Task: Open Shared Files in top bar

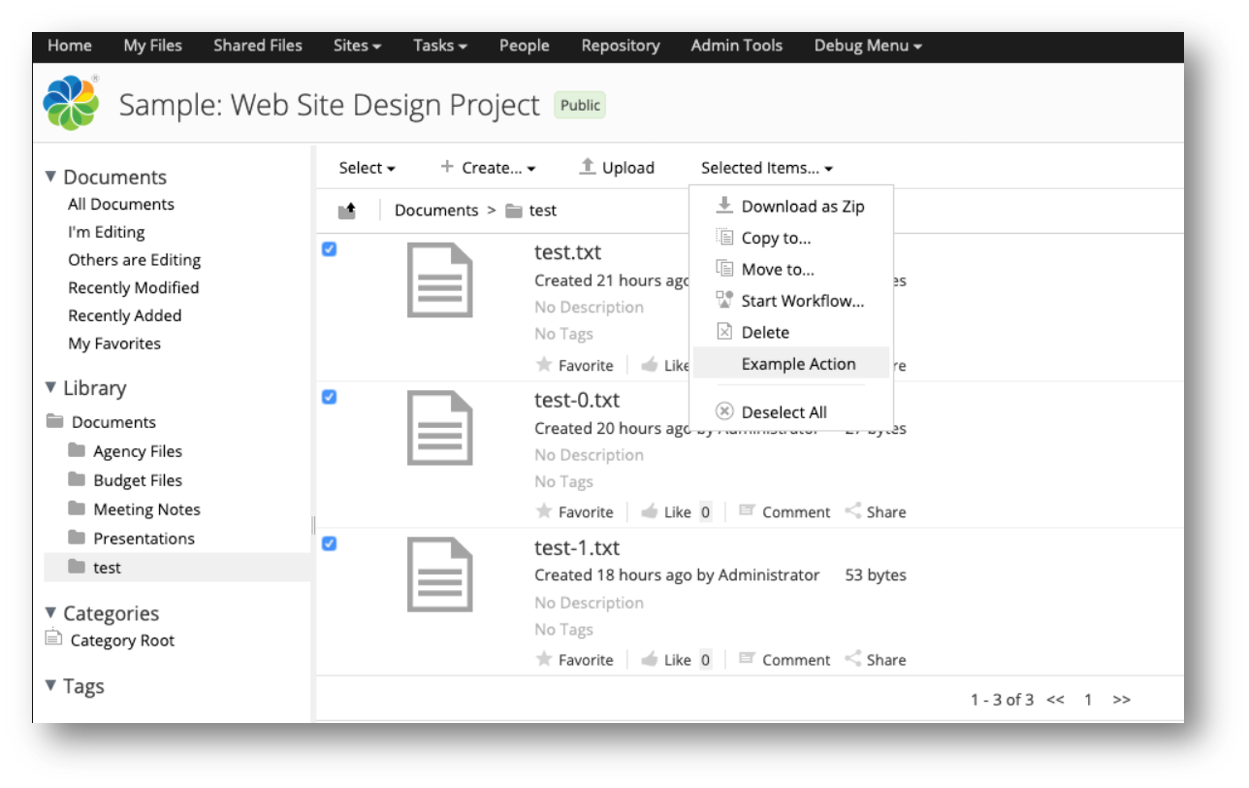Action: coord(258,46)
